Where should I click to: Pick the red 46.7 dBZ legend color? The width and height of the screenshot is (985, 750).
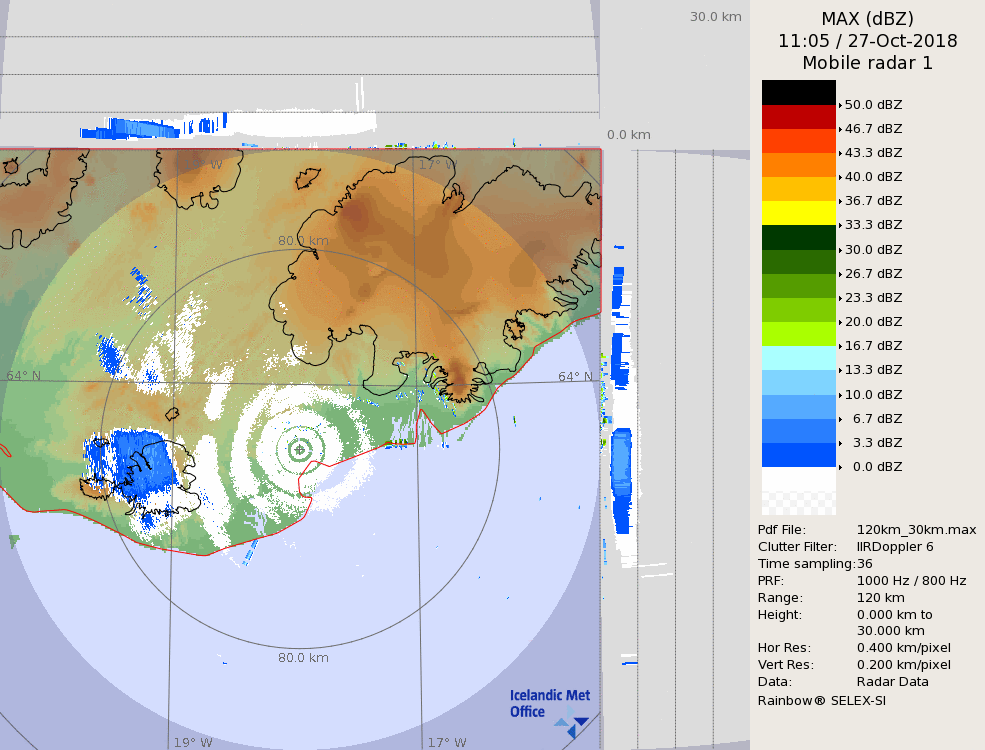point(798,116)
